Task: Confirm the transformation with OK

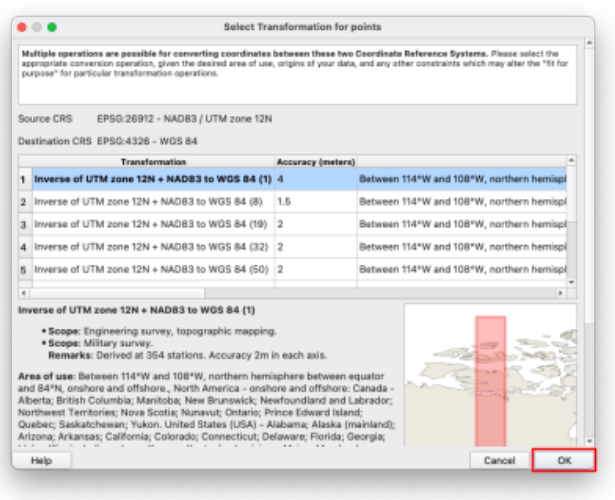Action: pos(564,460)
